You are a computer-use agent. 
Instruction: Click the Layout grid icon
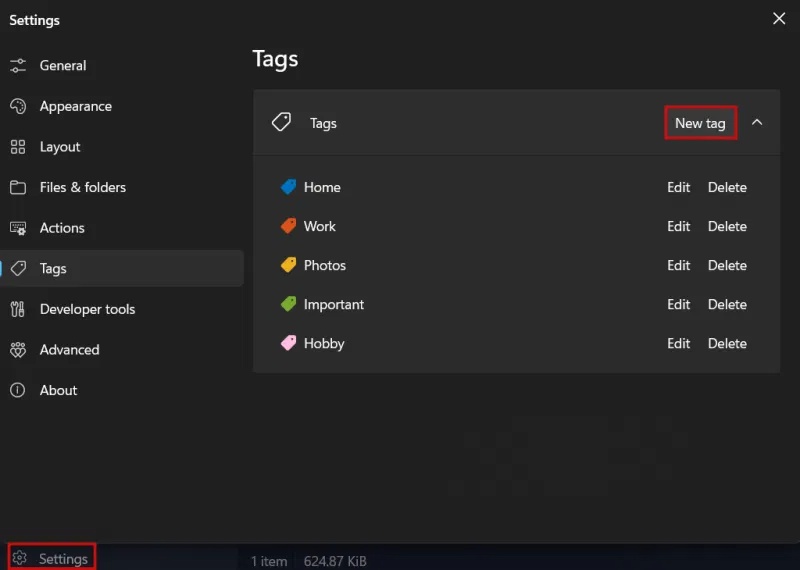coord(18,147)
